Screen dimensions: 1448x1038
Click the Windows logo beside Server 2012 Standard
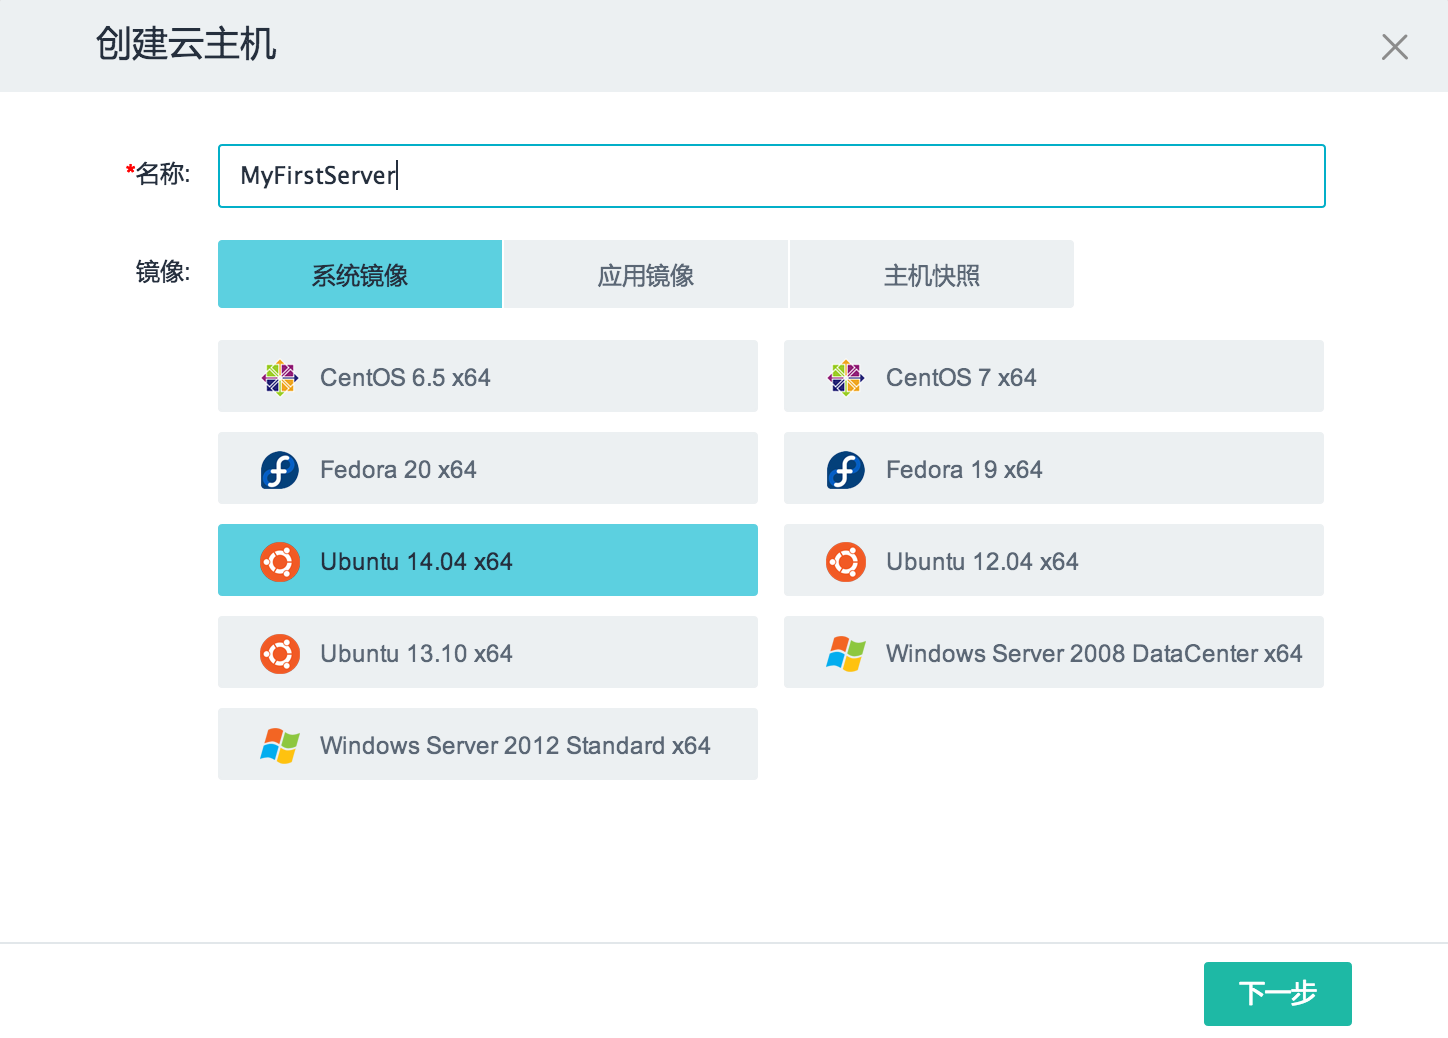click(280, 746)
